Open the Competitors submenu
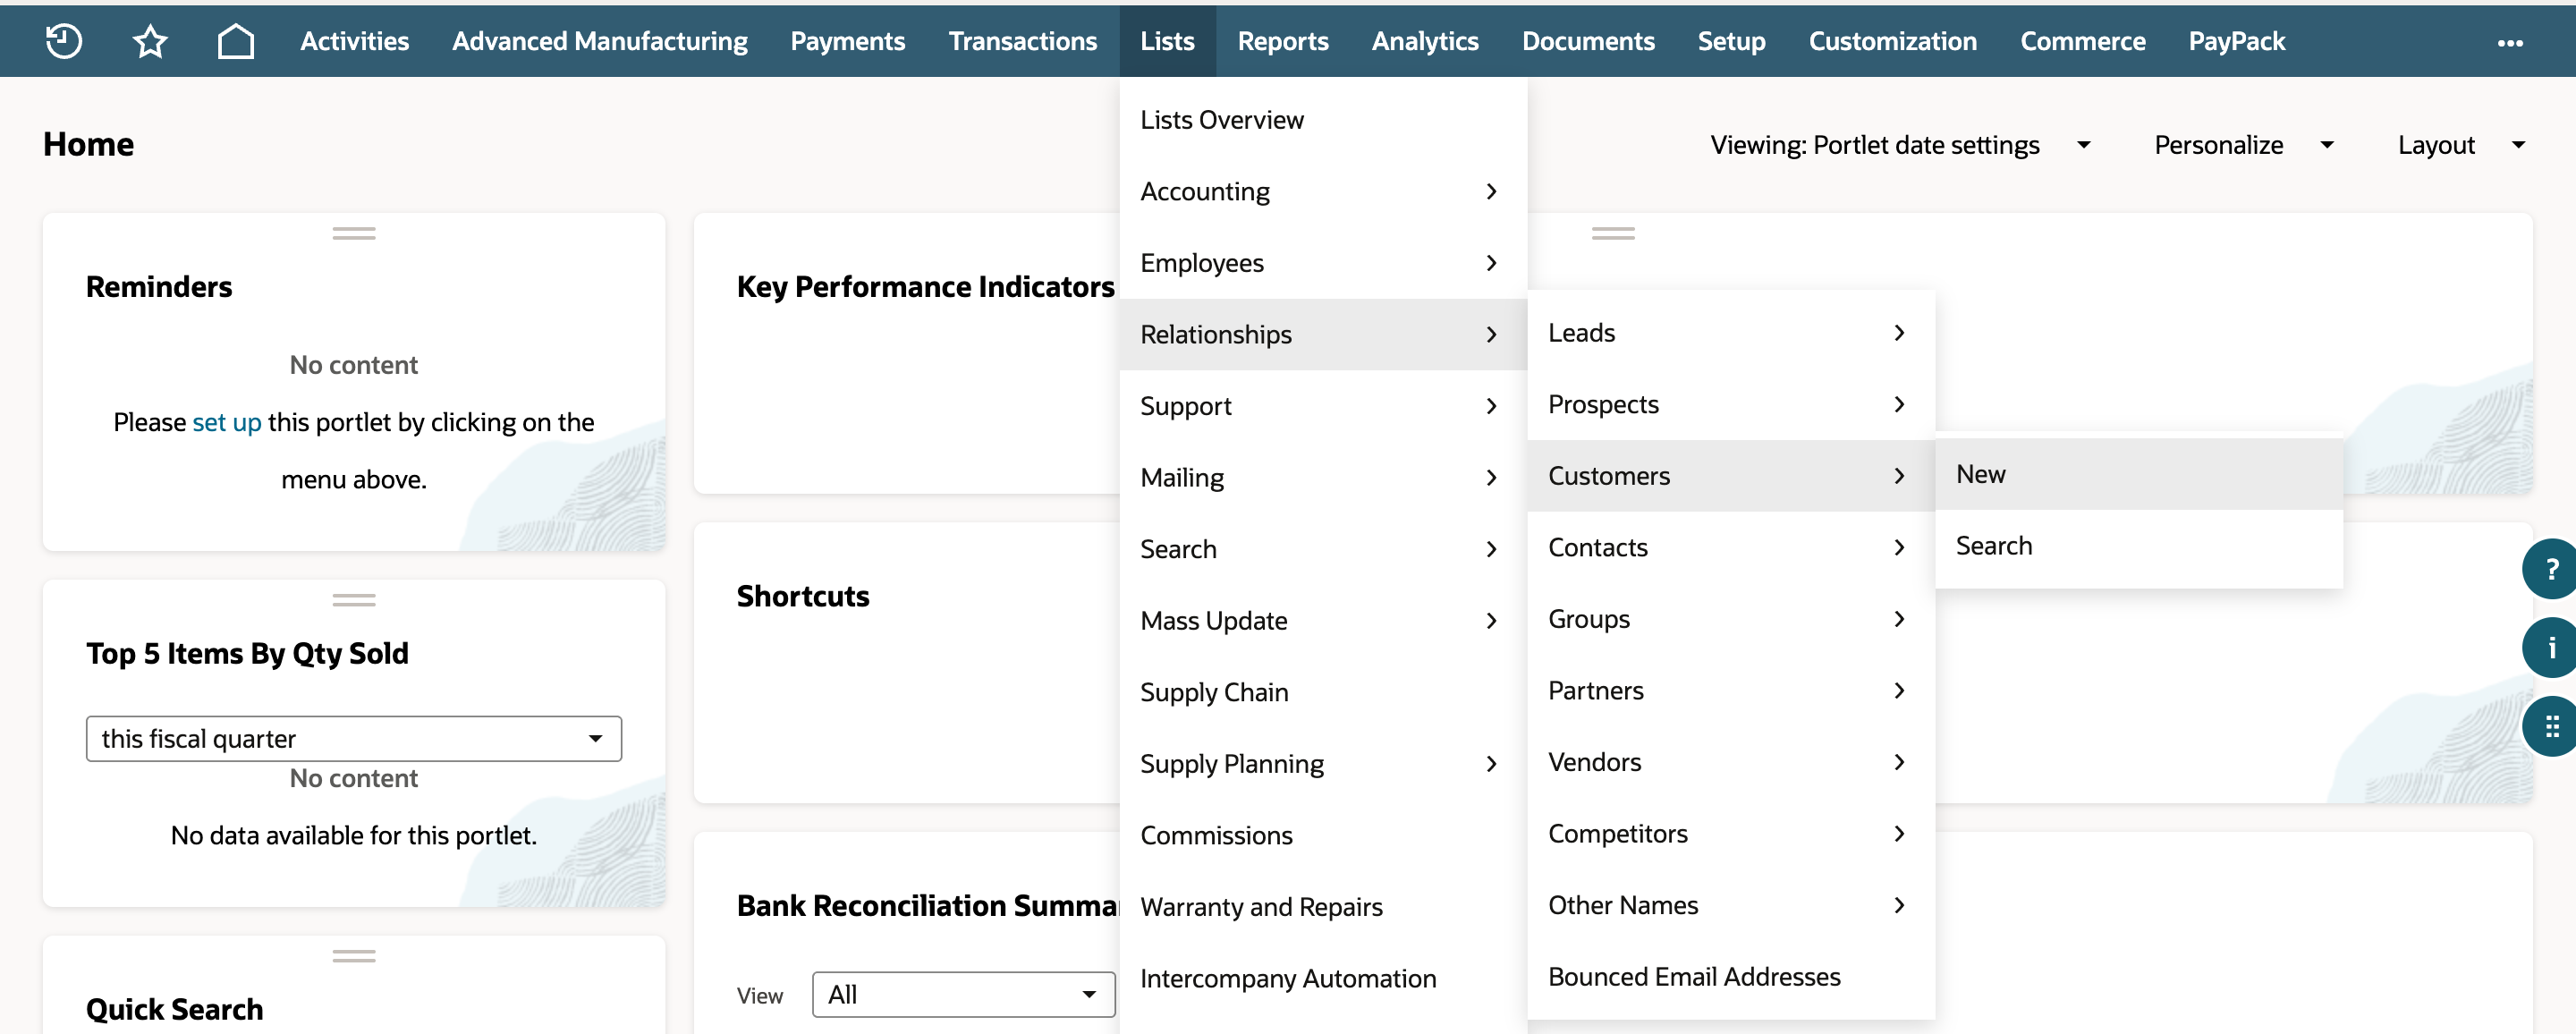 pos(1731,834)
